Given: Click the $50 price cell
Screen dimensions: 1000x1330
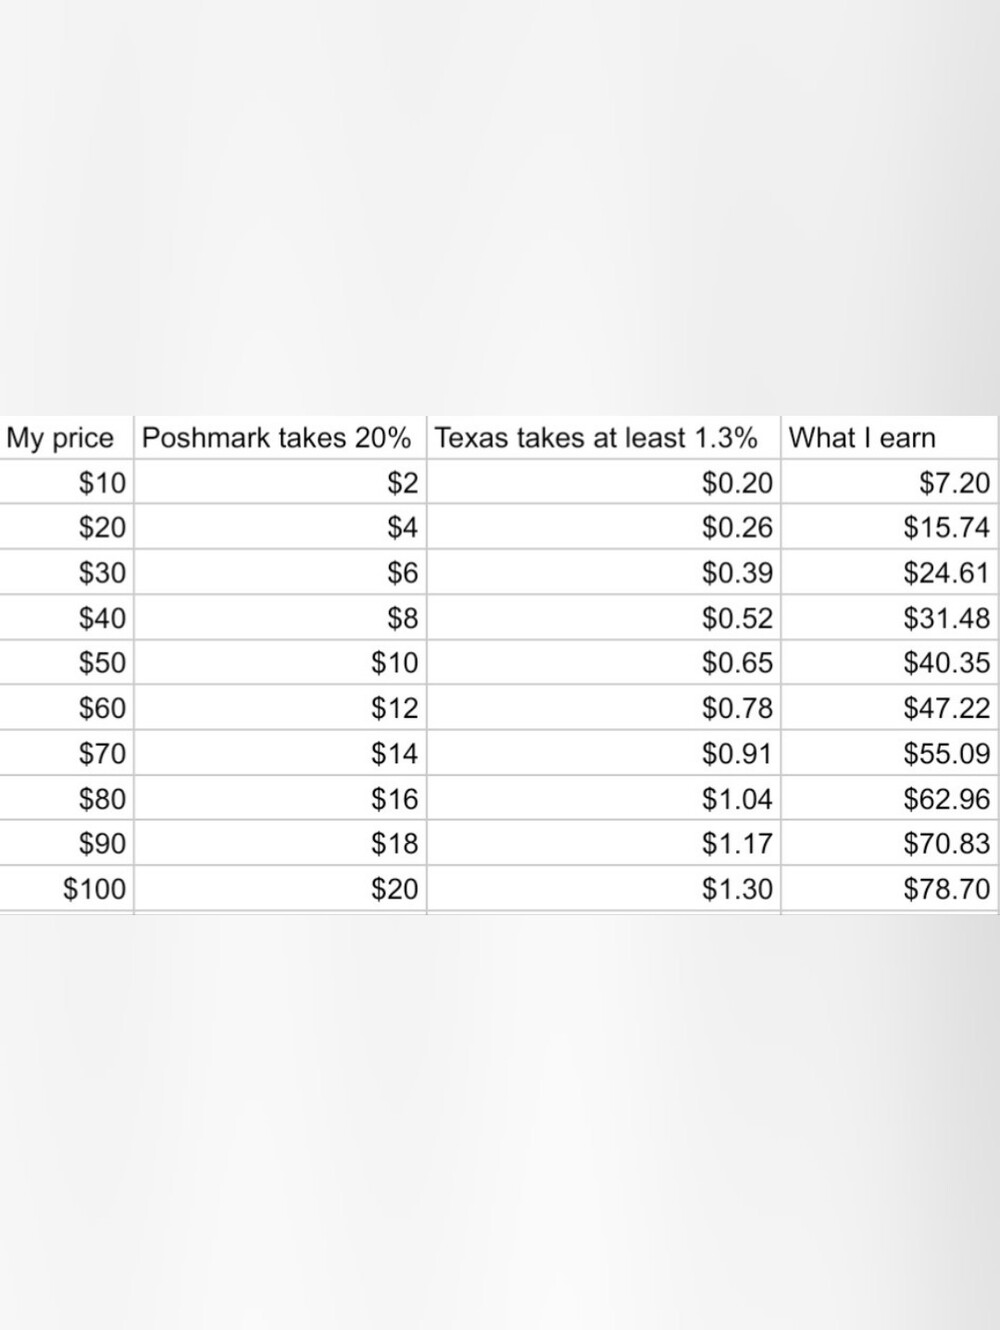Looking at the screenshot, I should pos(66,663).
